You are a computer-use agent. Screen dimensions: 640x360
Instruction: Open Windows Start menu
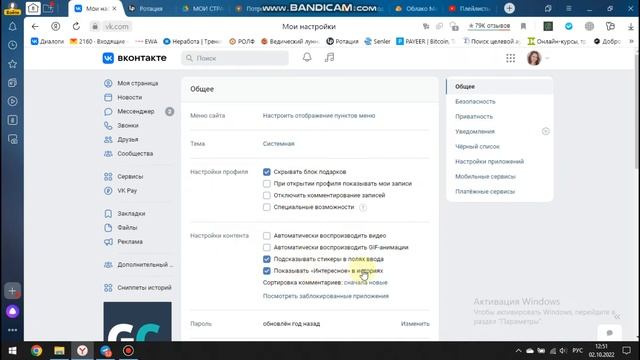pos(12,351)
